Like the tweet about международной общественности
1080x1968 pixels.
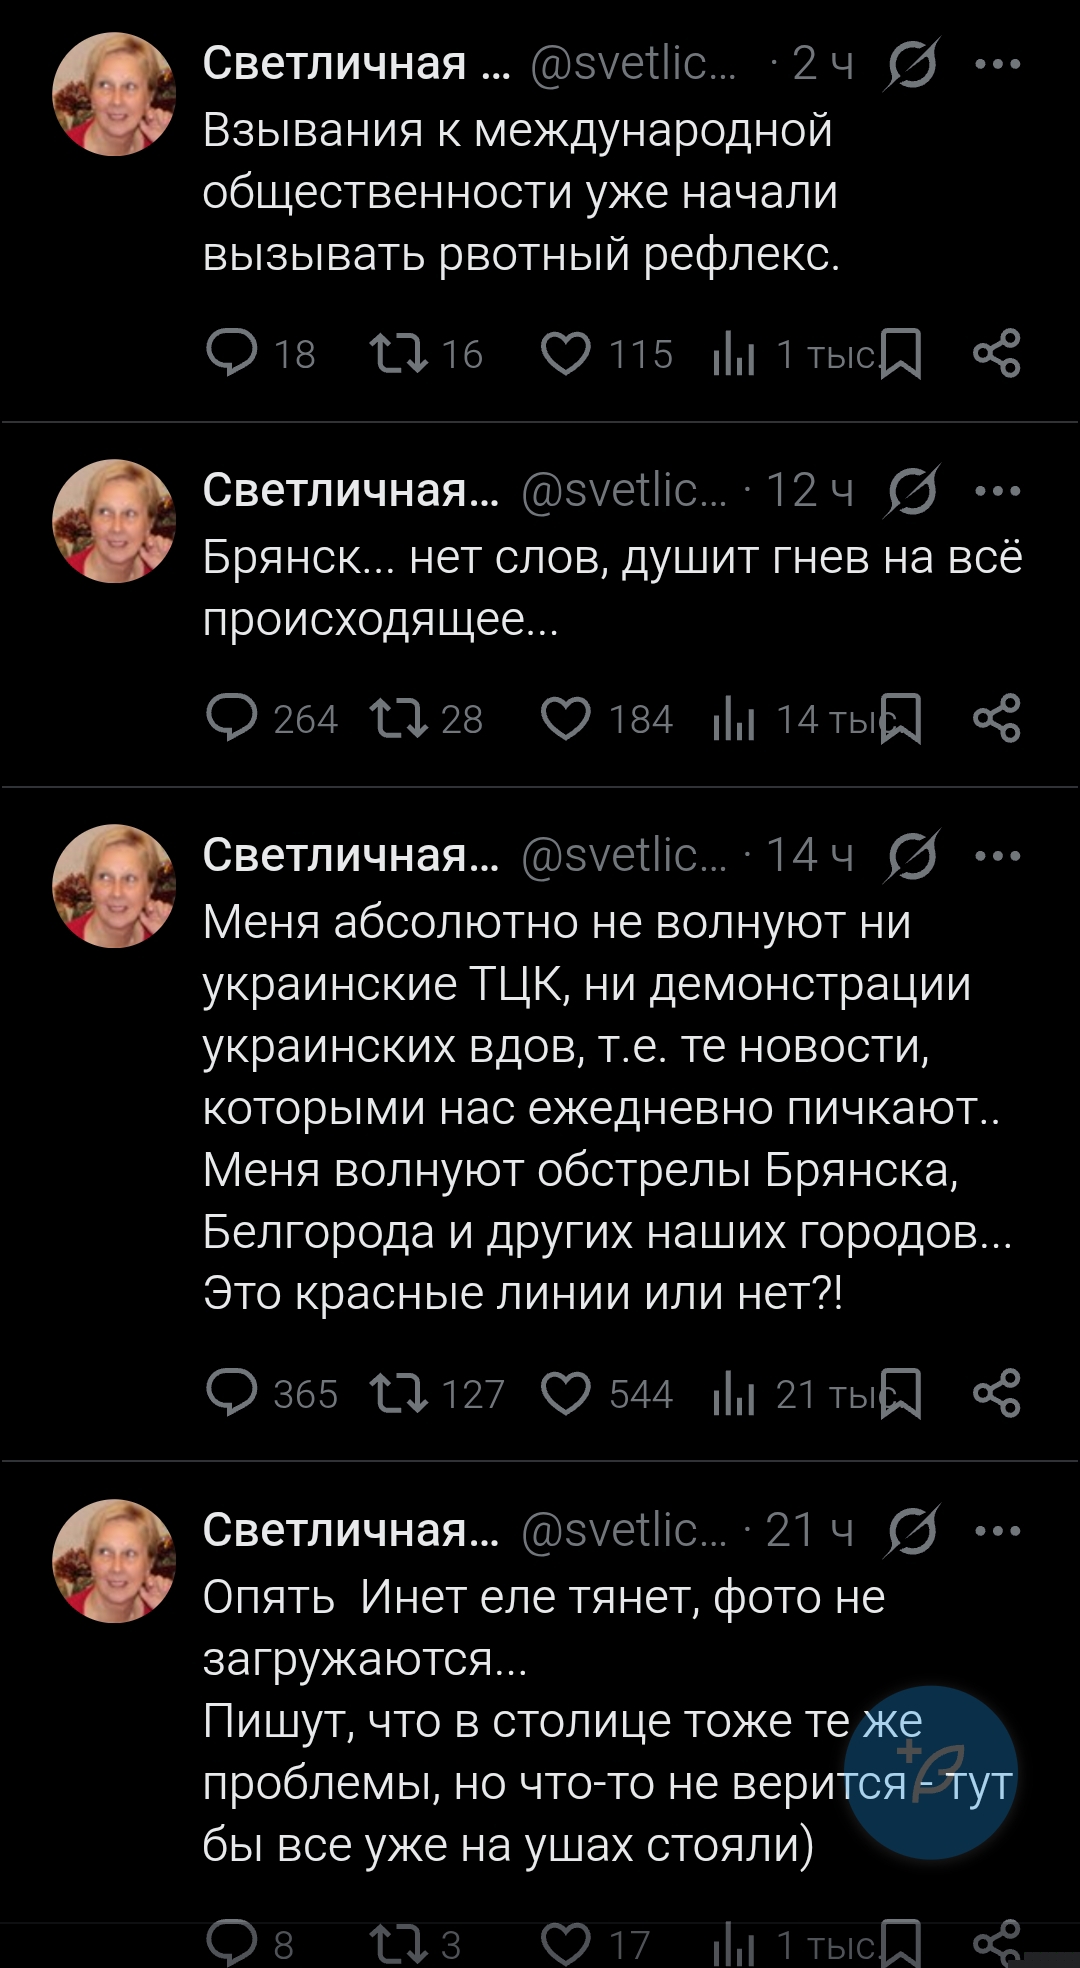coord(566,354)
